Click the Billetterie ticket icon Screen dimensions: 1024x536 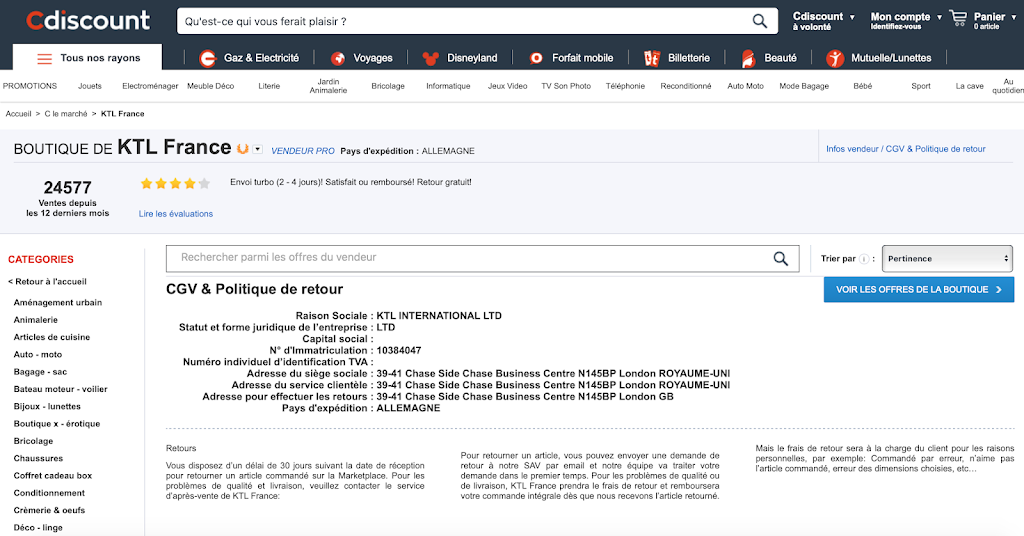(x=652, y=58)
